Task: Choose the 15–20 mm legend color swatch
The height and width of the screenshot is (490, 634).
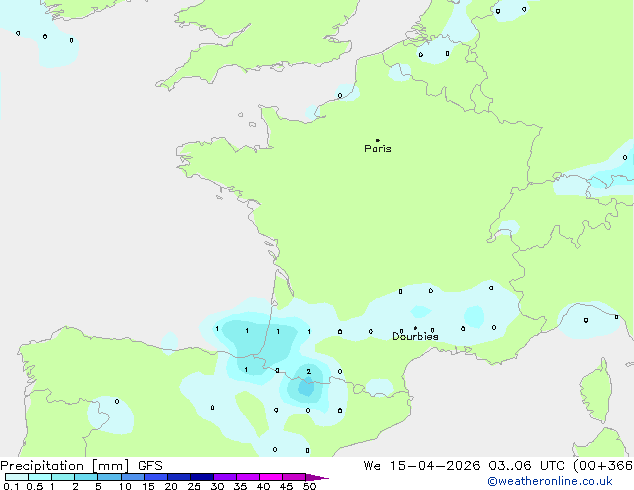Action: point(156,477)
